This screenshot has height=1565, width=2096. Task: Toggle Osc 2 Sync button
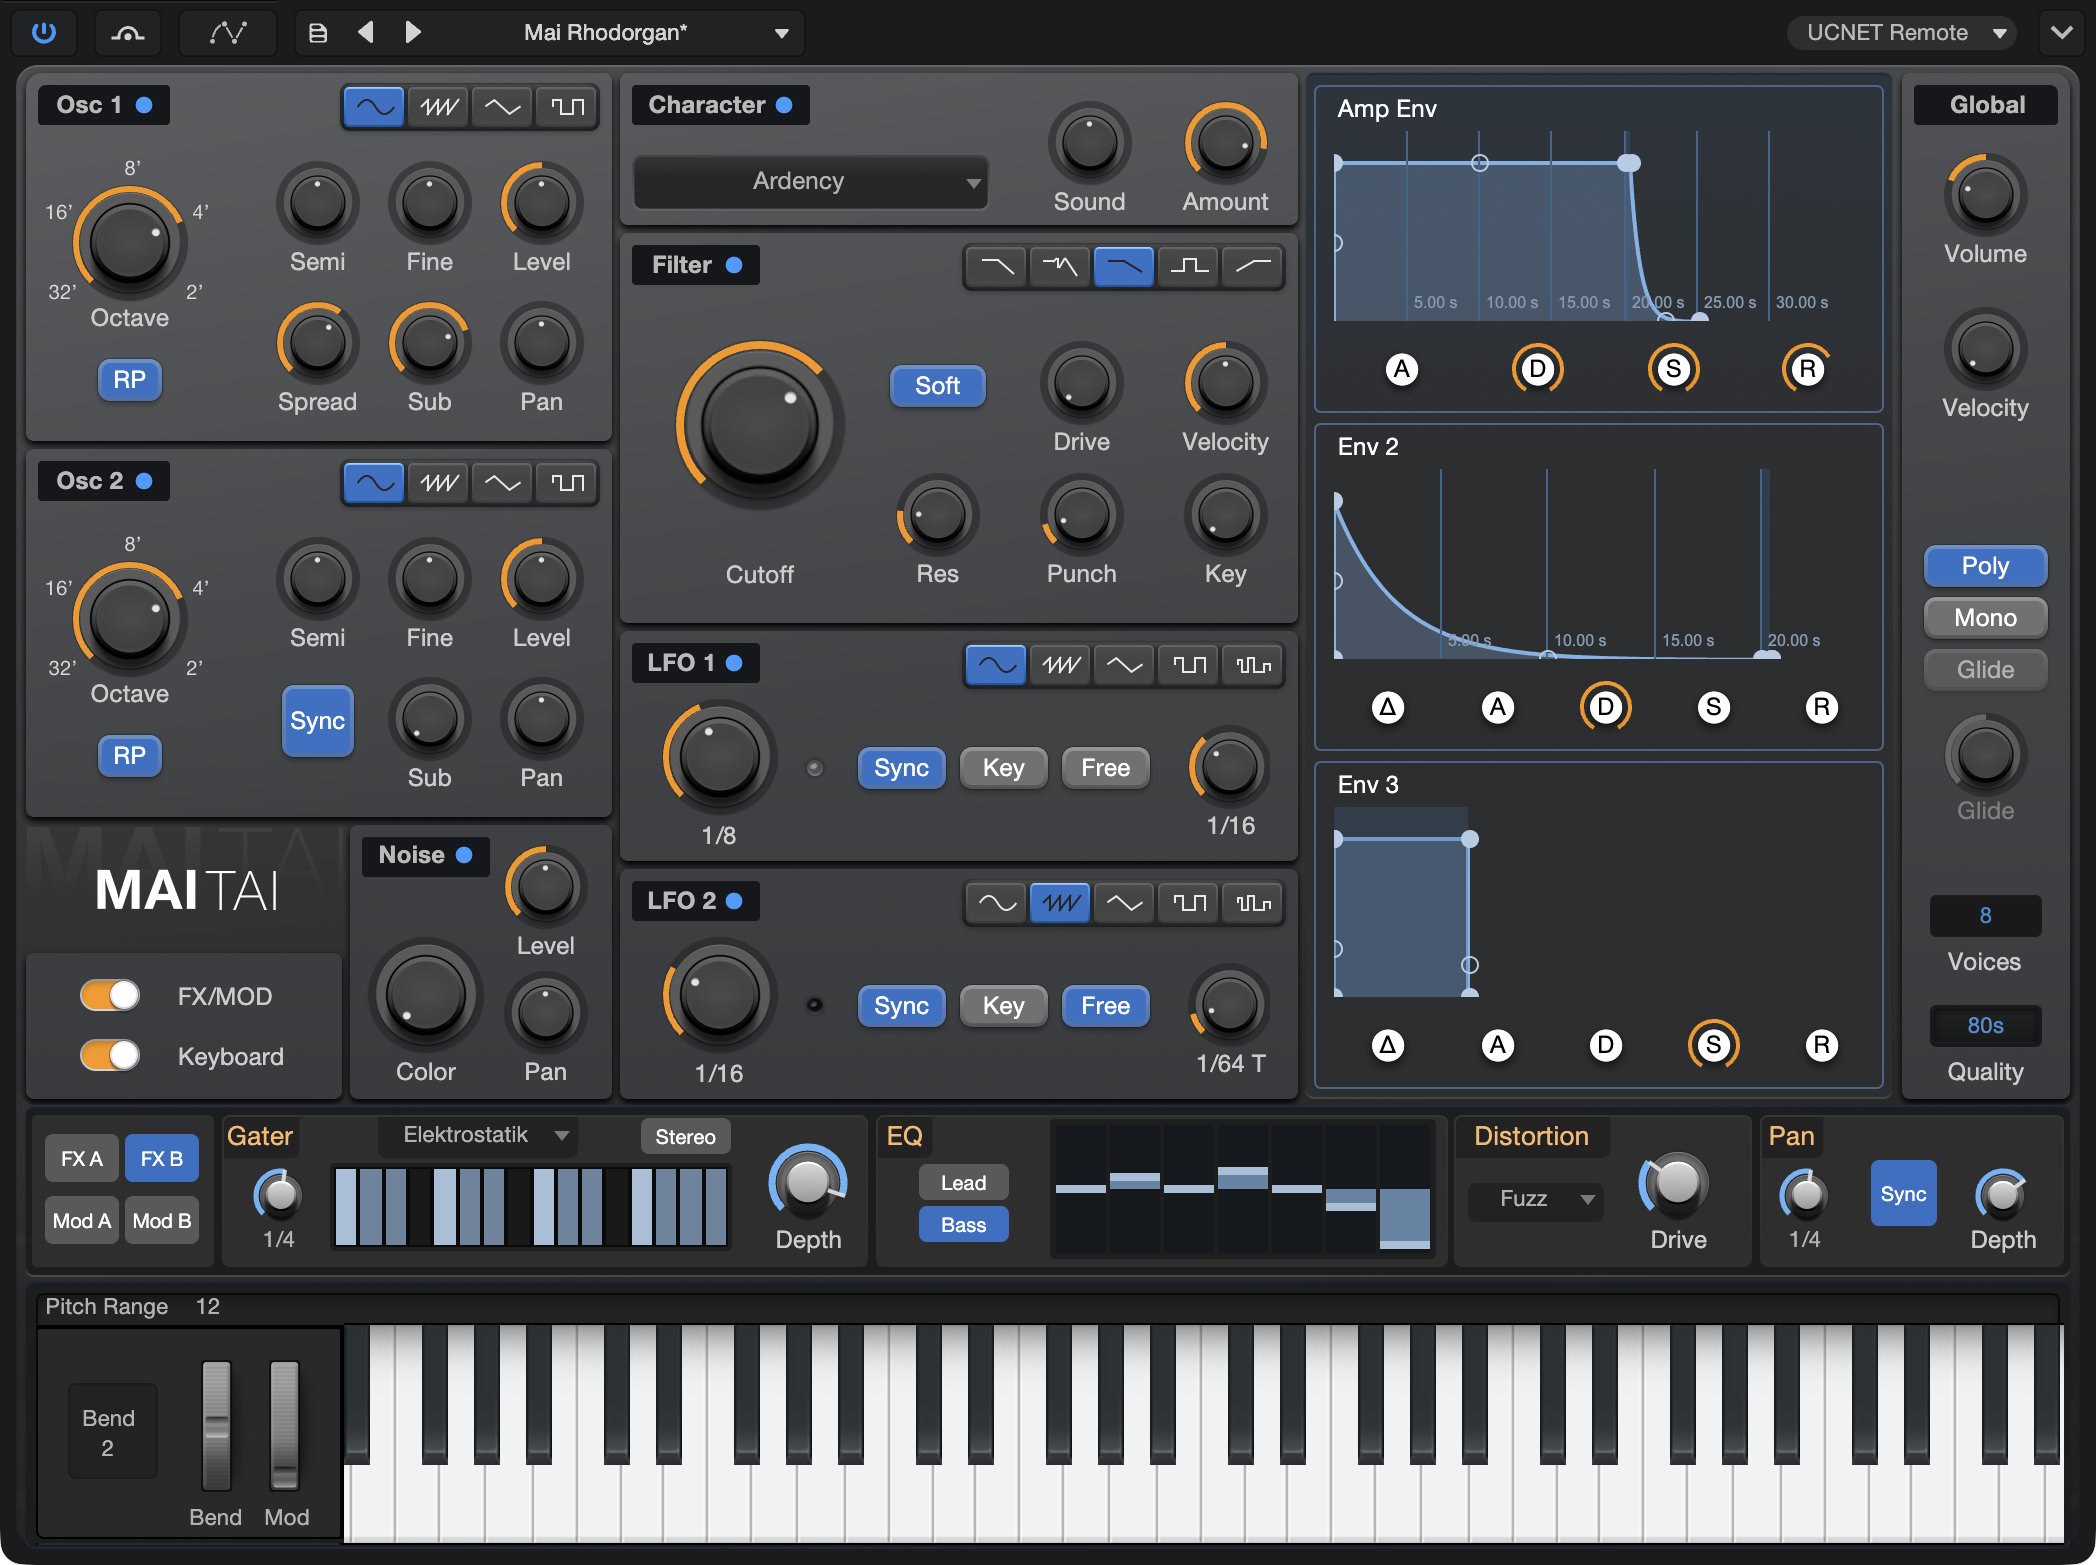click(317, 721)
